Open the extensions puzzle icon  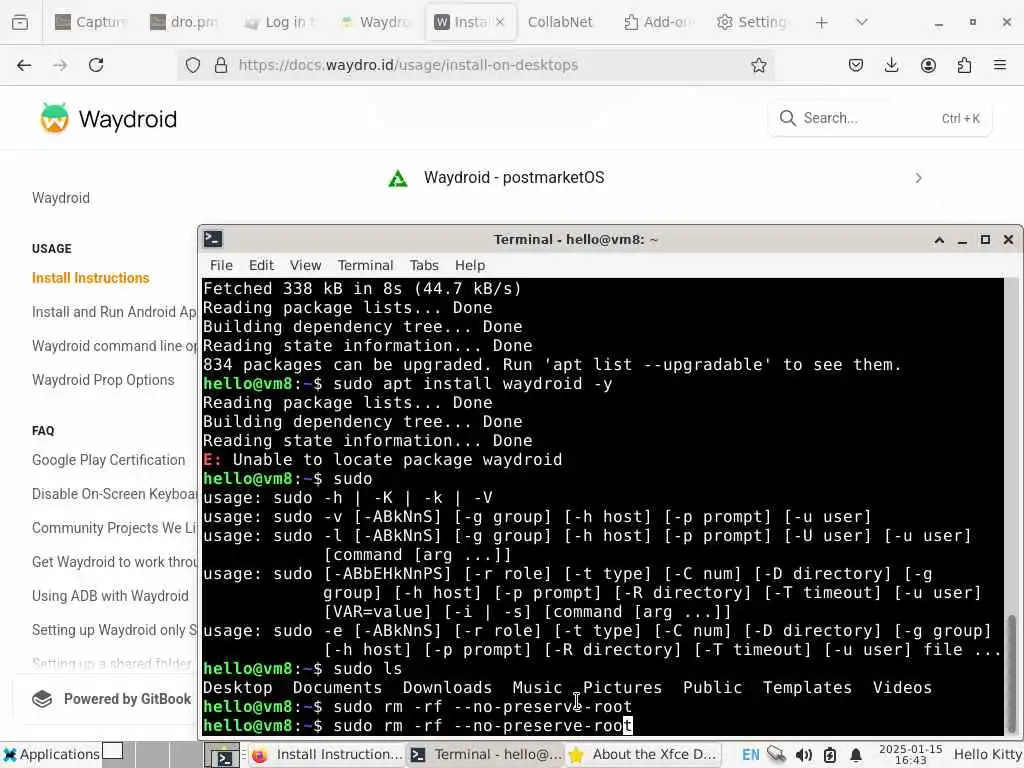click(x=964, y=65)
